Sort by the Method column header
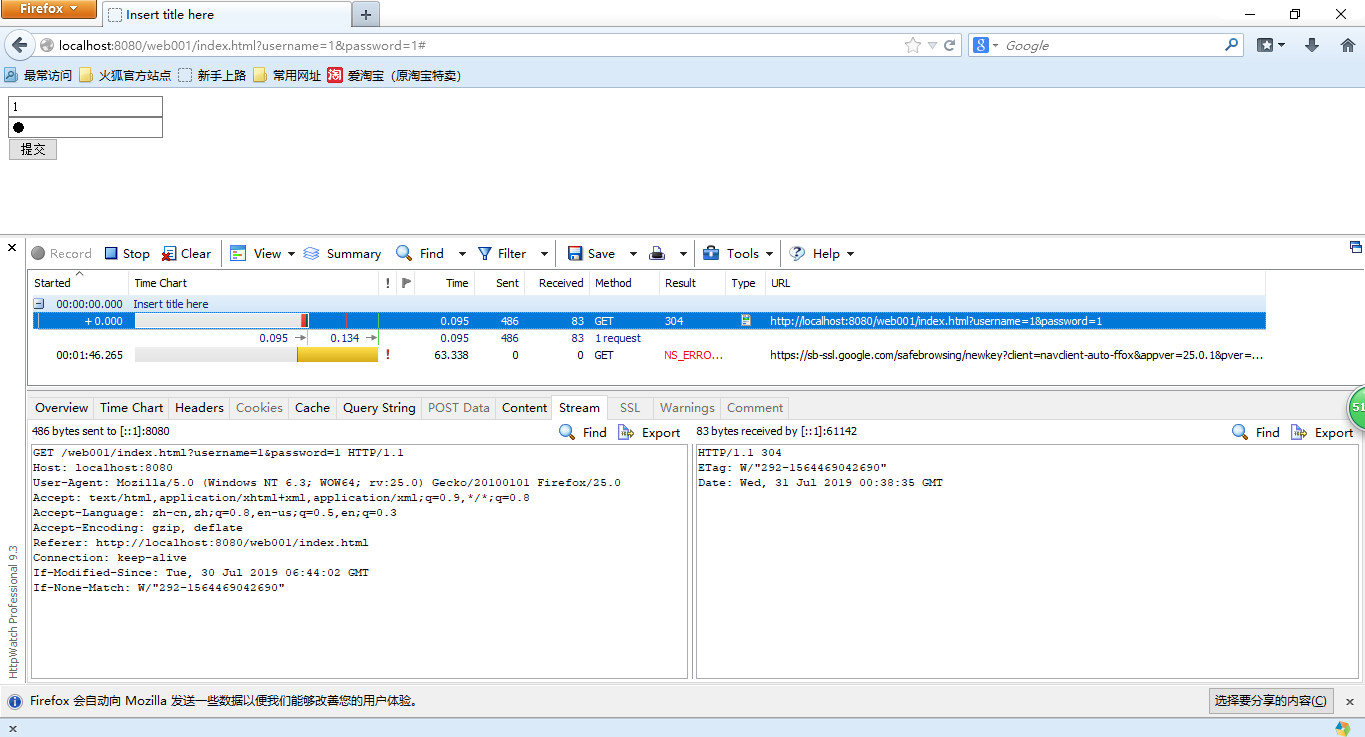1365x737 pixels. pyautogui.click(x=624, y=283)
